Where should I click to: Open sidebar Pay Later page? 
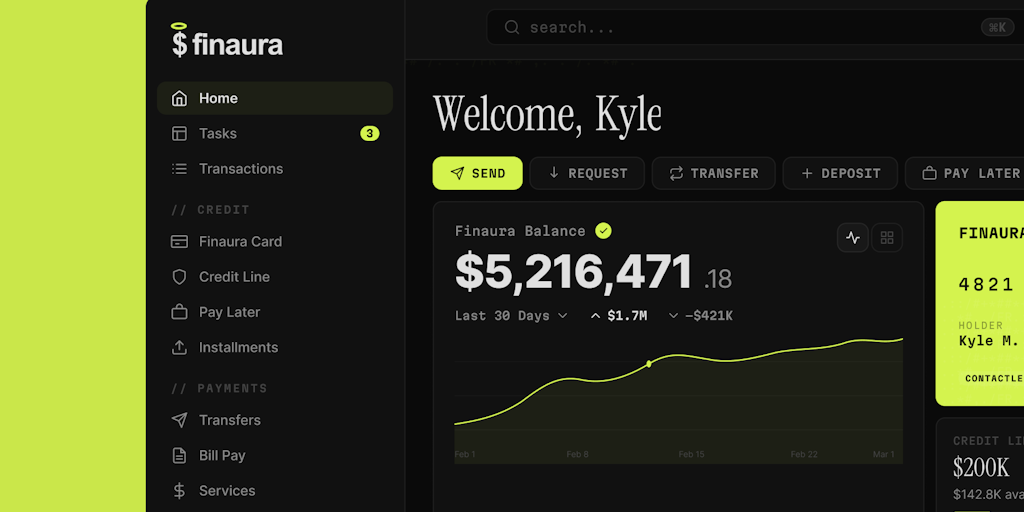[275, 312]
